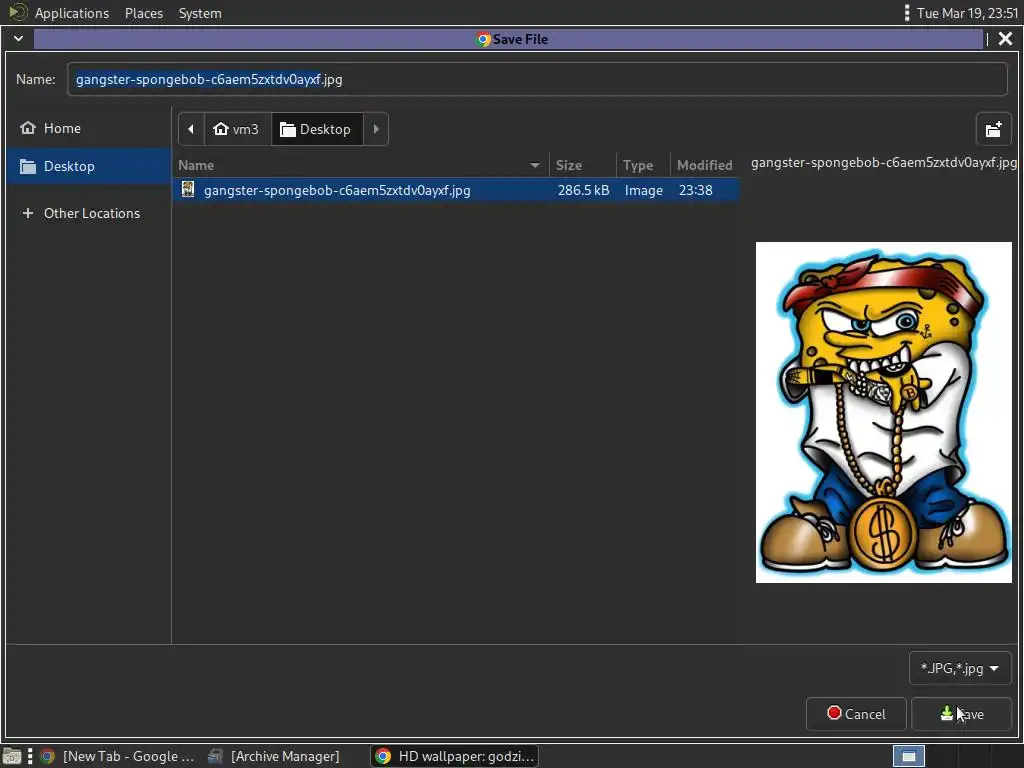Click the show desktop icon in taskbar
This screenshot has height=768, width=1024.
tap(12, 756)
